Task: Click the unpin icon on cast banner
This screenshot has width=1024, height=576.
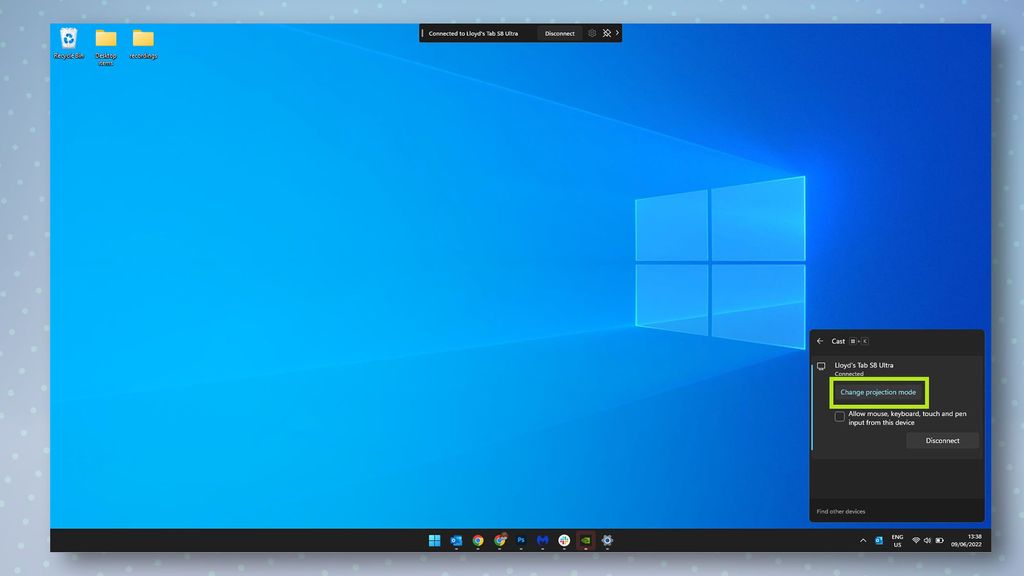Action: point(607,33)
